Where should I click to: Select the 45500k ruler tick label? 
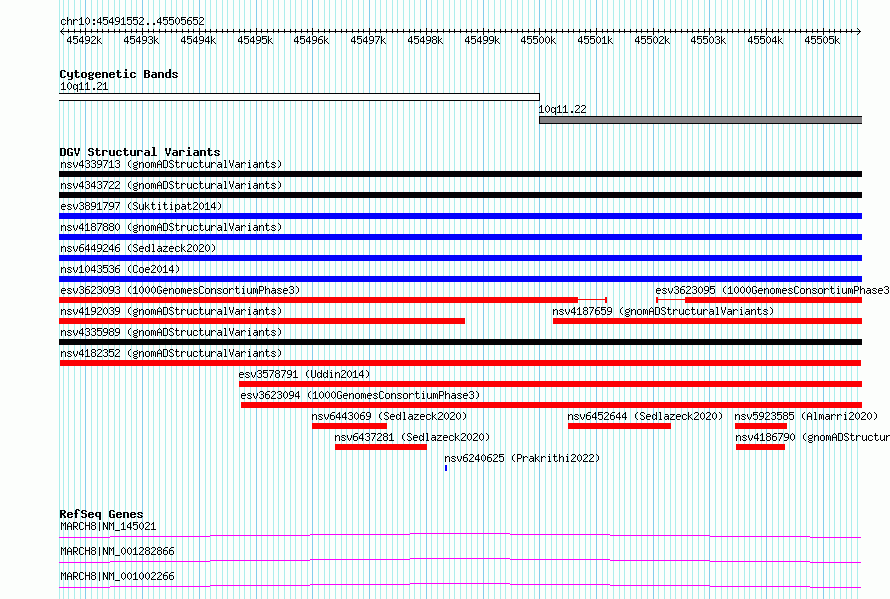(x=538, y=40)
